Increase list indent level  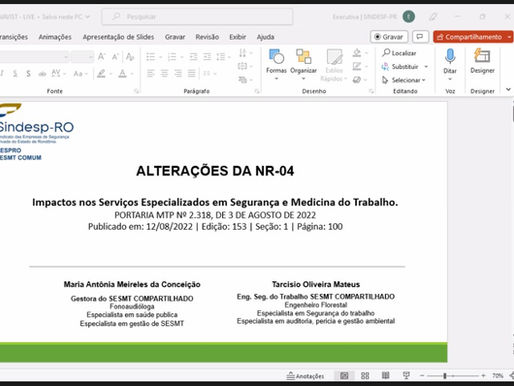207,57
